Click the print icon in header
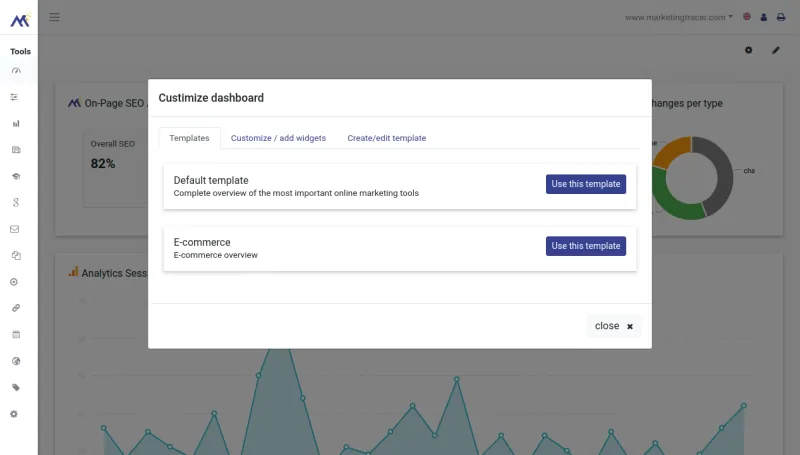Screen dimensions: 800x455 pos(781,17)
